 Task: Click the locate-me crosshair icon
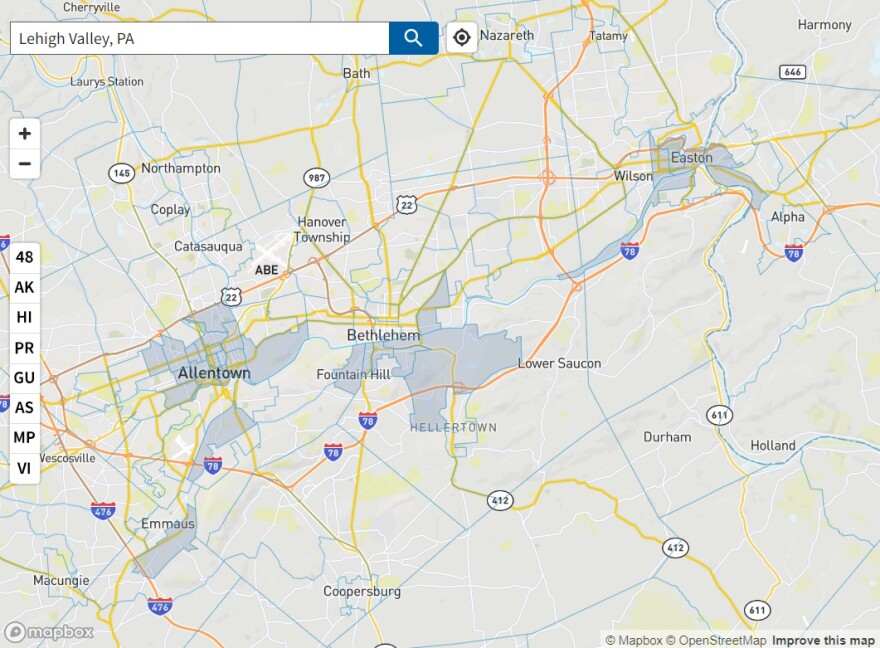[x=461, y=38]
